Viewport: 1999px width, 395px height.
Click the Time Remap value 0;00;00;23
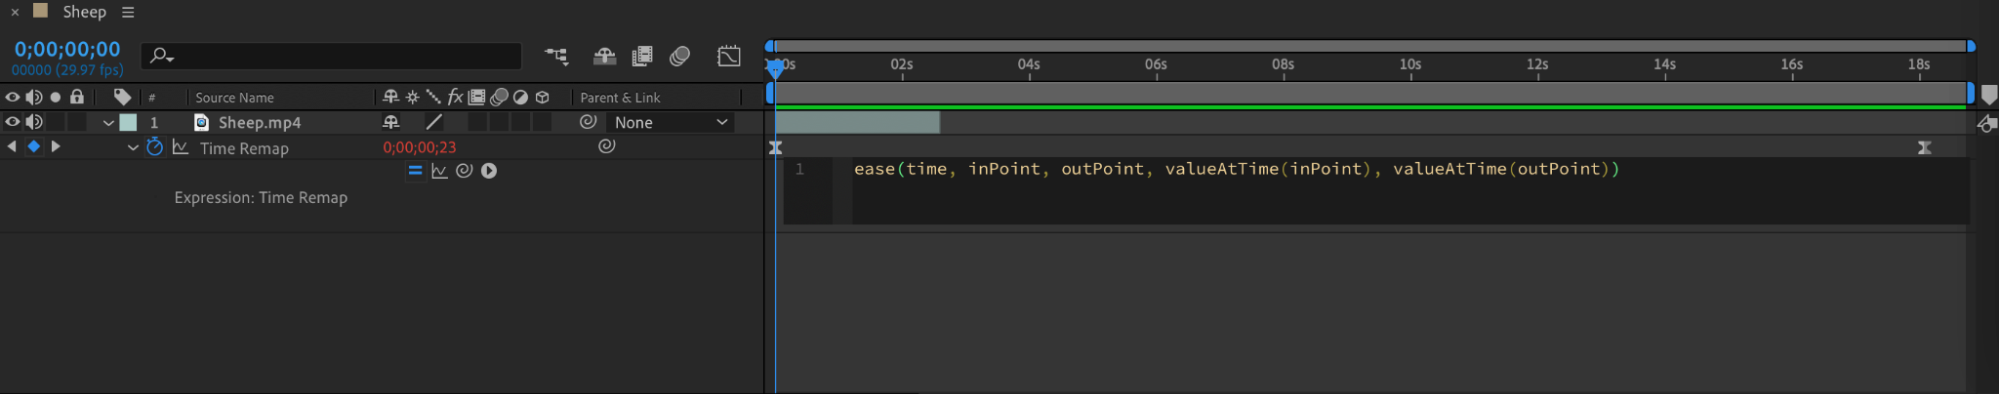(419, 147)
